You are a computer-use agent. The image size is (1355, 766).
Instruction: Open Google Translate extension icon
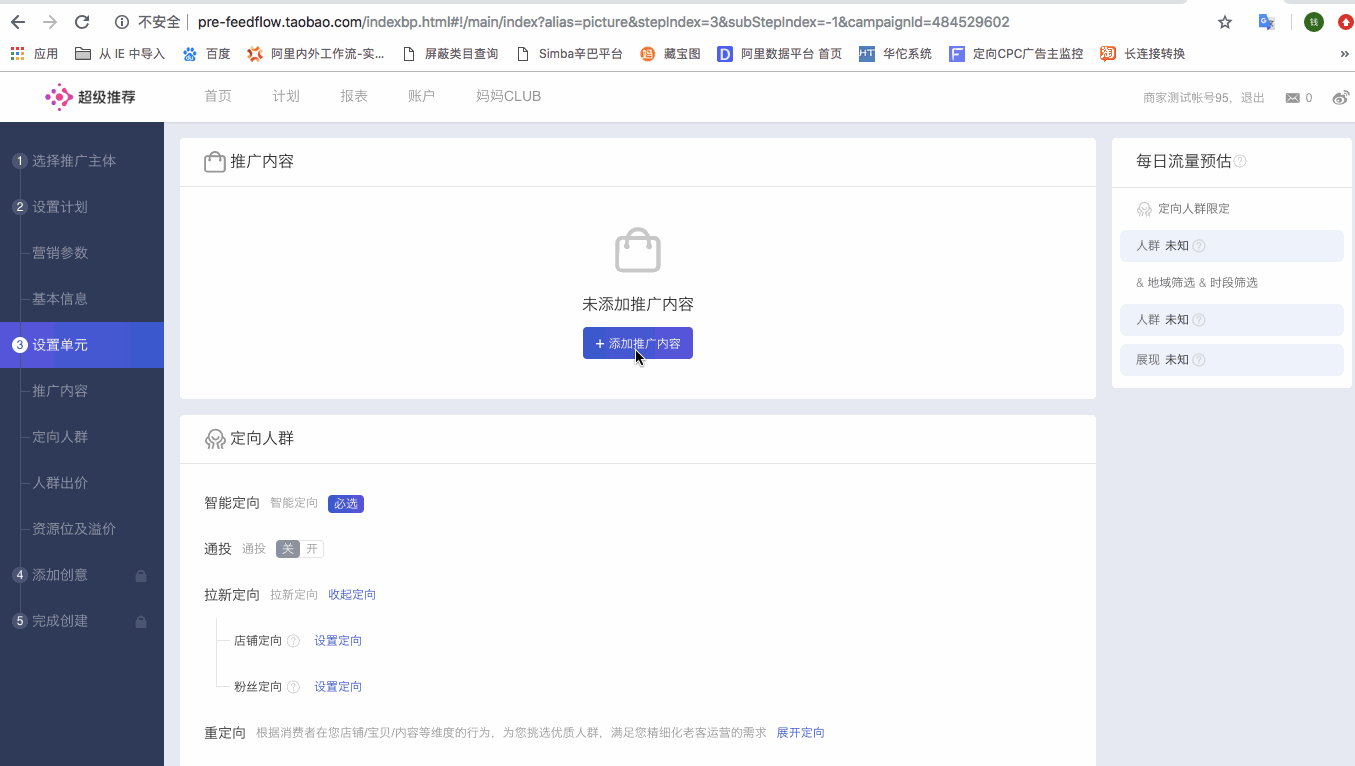coord(1266,22)
